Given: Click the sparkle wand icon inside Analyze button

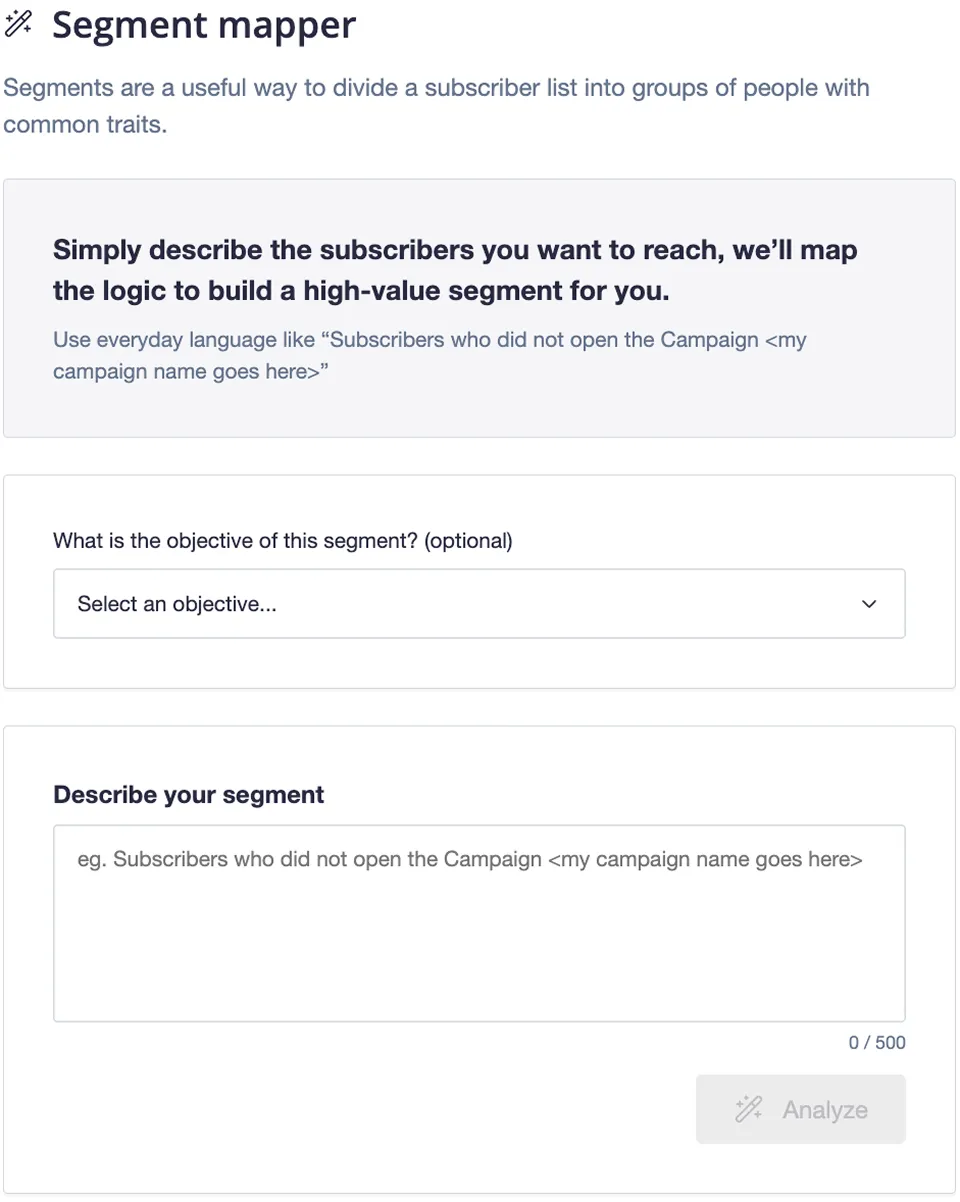Looking at the screenshot, I should click(749, 1109).
